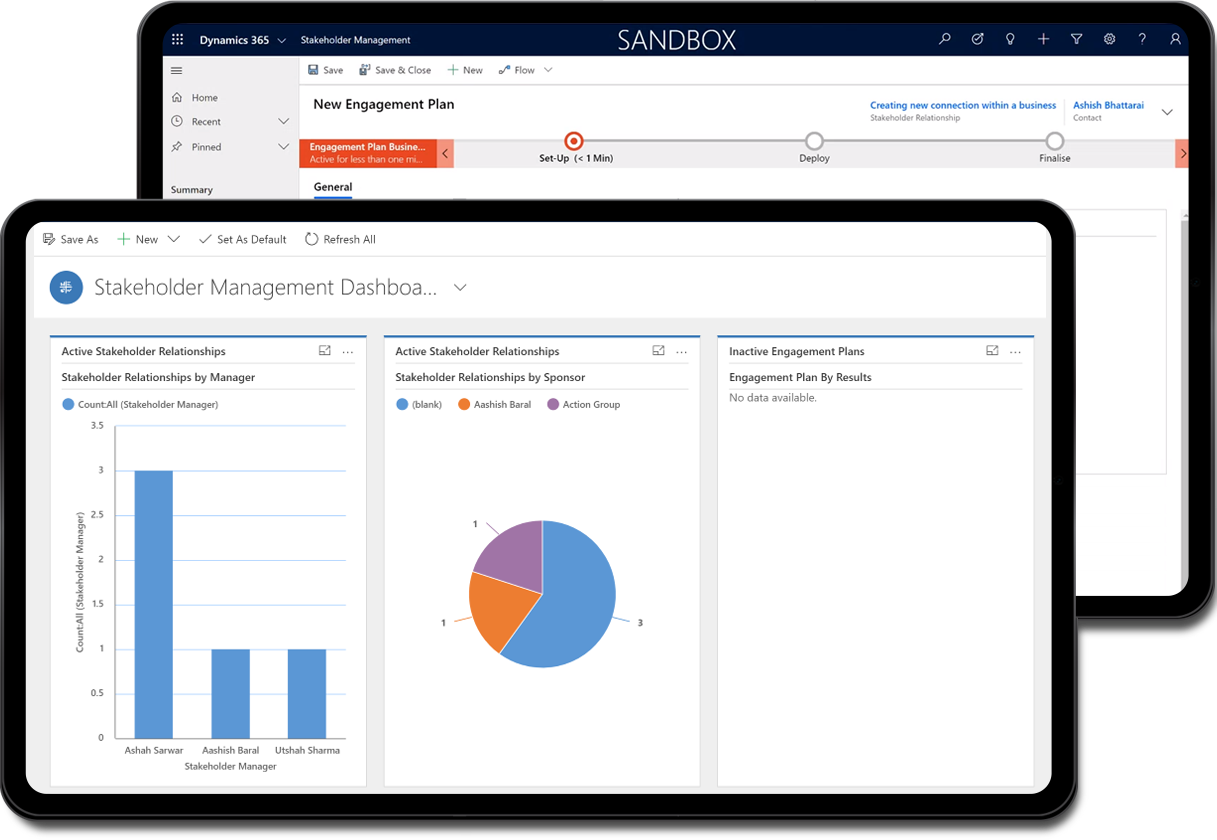This screenshot has height=840, width=1217.
Task: Click the search magnifier icon
Action: point(944,39)
